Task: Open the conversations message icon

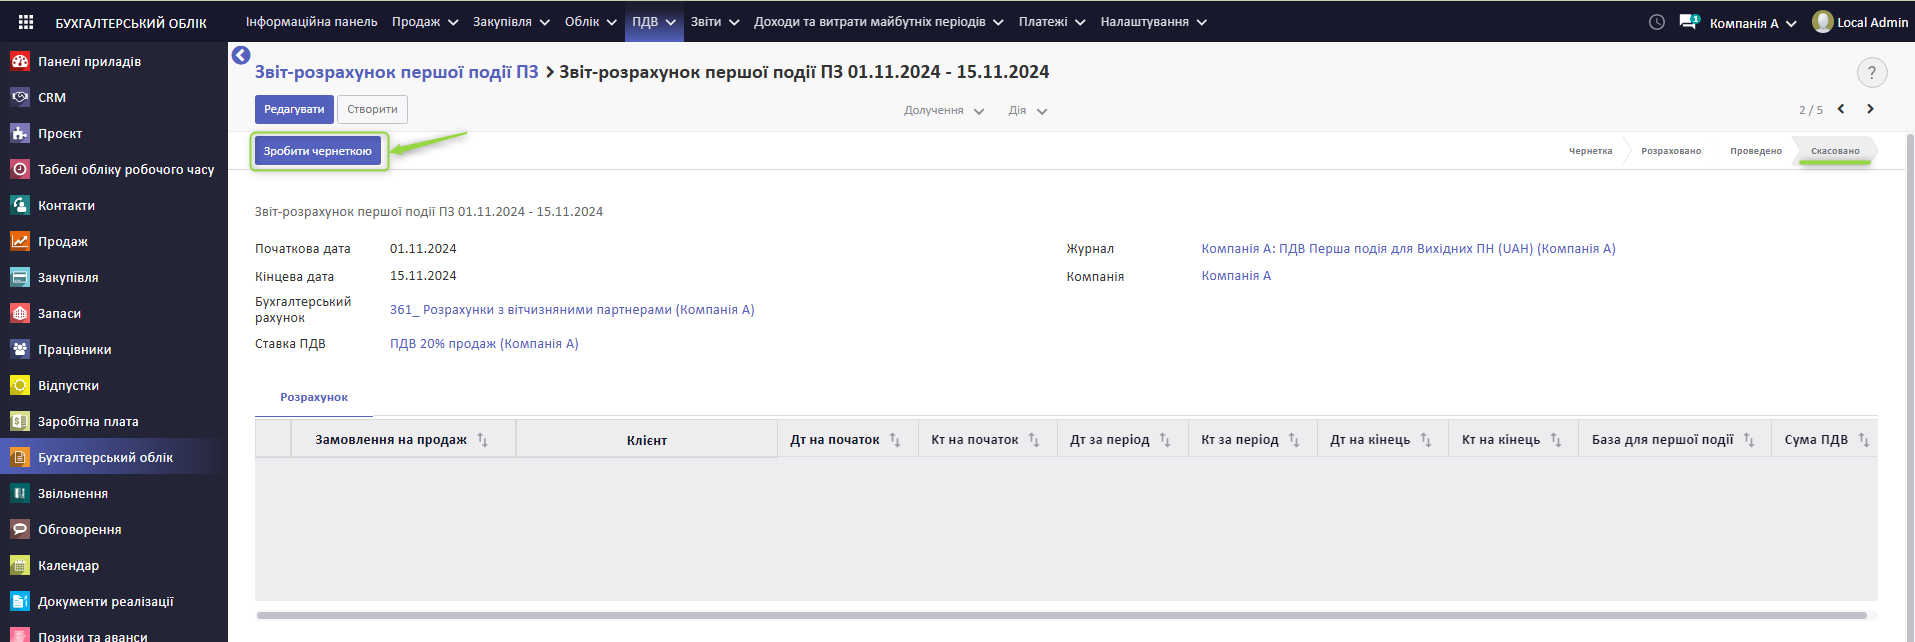Action: point(1689,21)
